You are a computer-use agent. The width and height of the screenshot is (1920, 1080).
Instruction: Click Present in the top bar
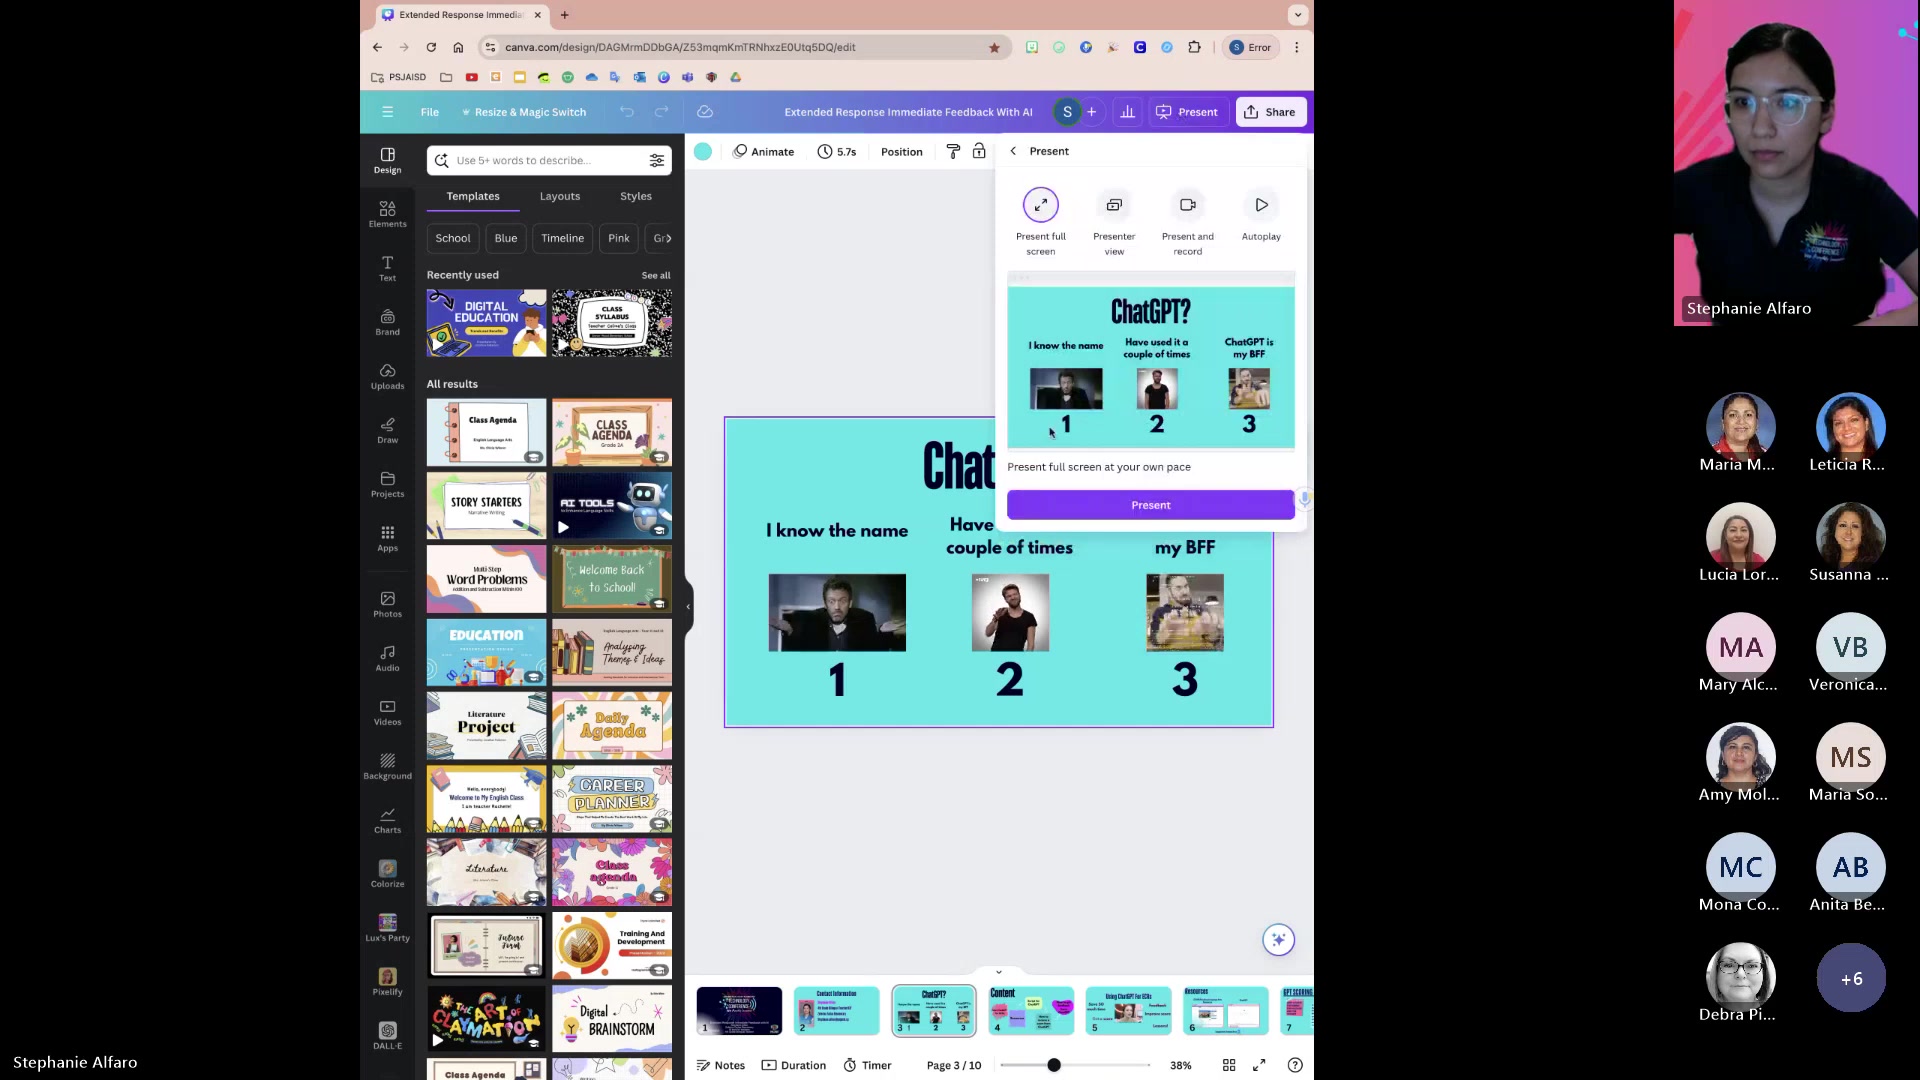pyautogui.click(x=1187, y=112)
